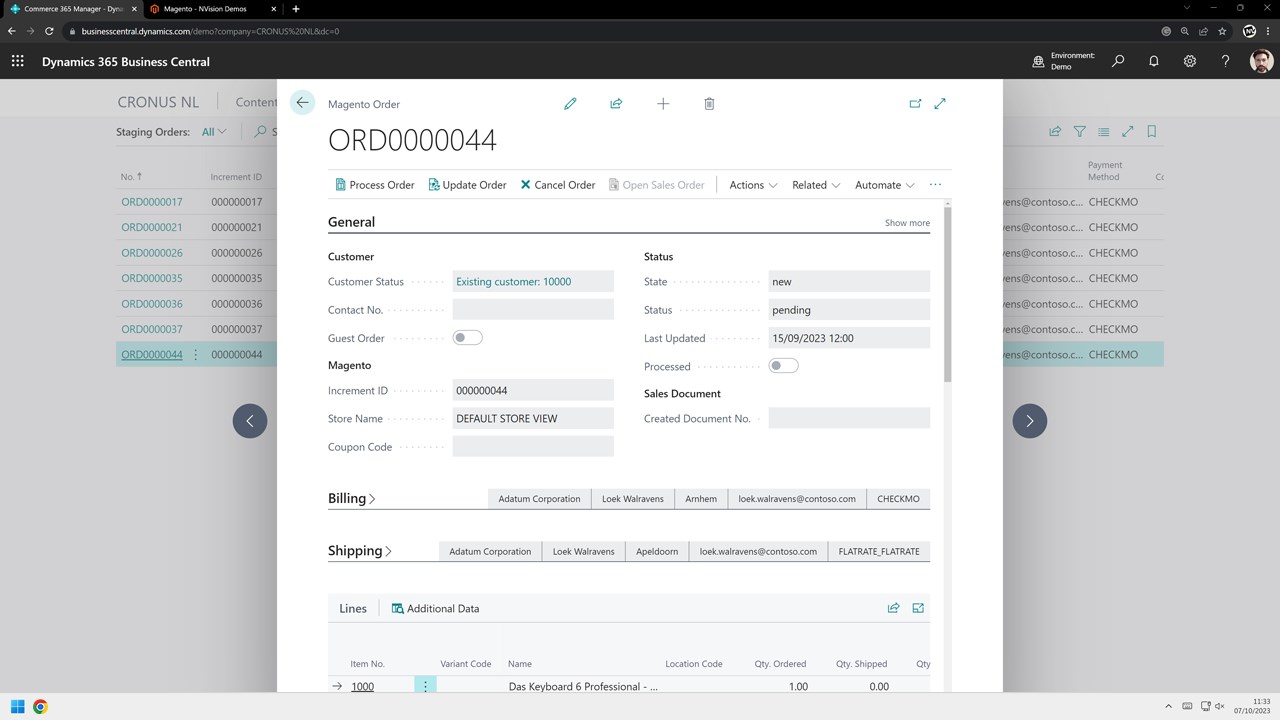This screenshot has height=720, width=1280.
Task: Click the Store Name field 'DEFAULT STORE VIEW'
Action: pyautogui.click(x=533, y=419)
